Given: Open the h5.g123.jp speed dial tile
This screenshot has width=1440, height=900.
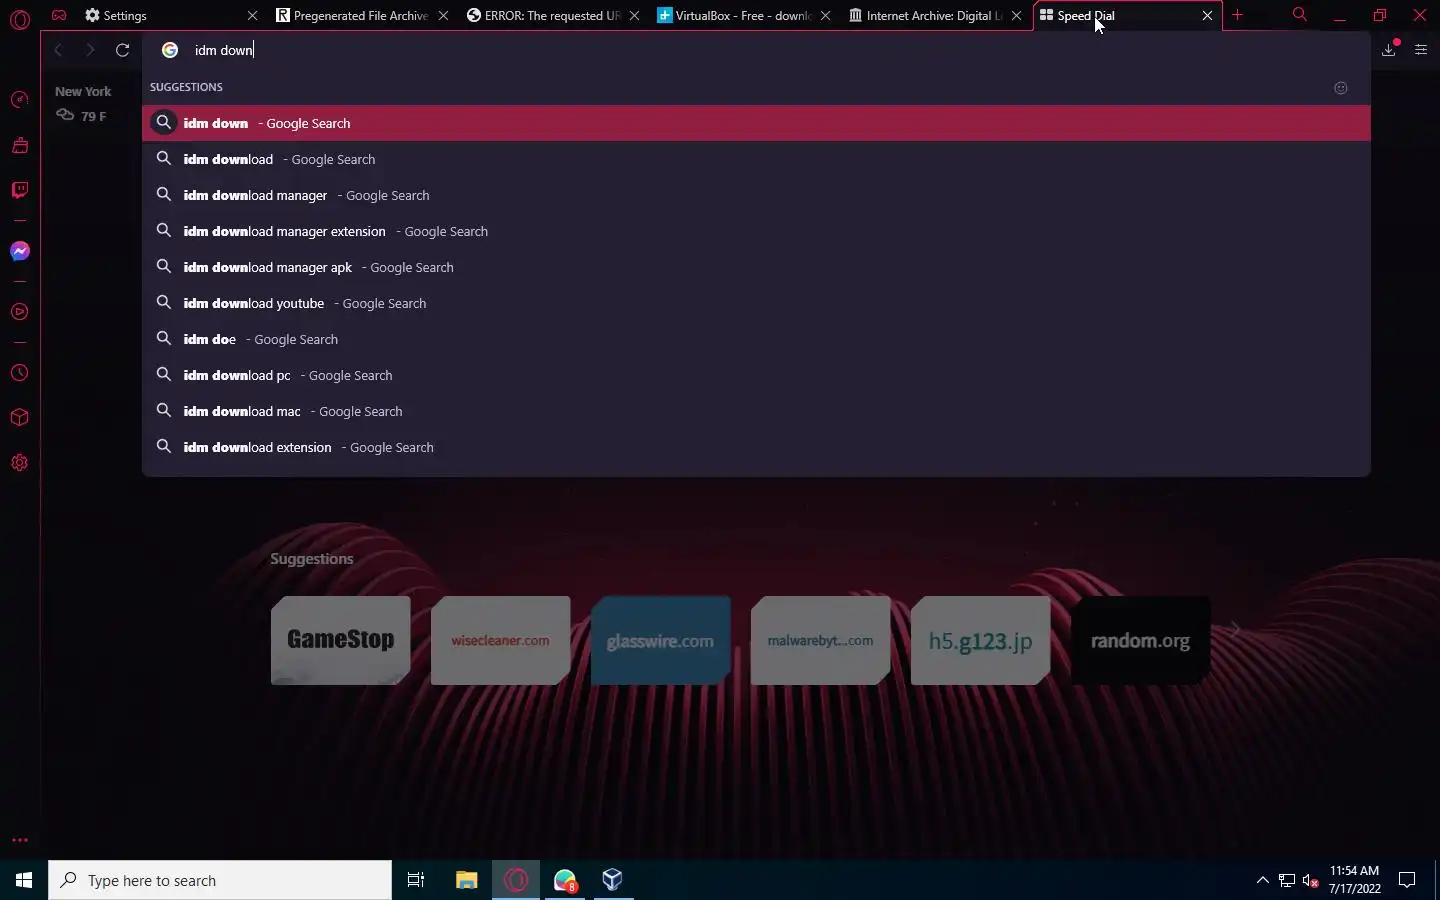Looking at the screenshot, I should coord(980,640).
